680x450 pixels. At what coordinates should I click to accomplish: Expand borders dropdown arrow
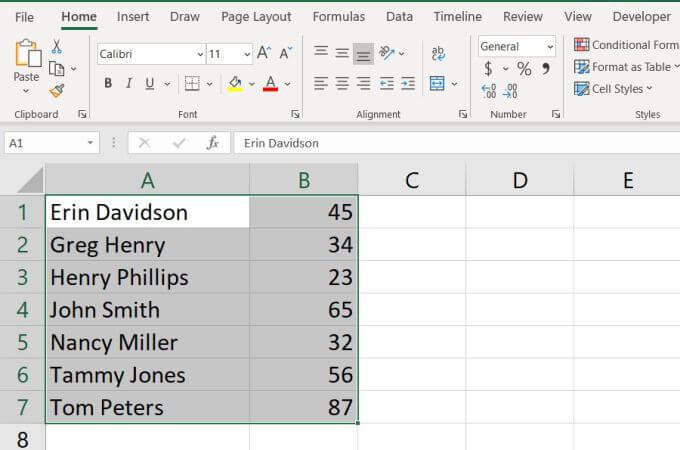point(209,84)
